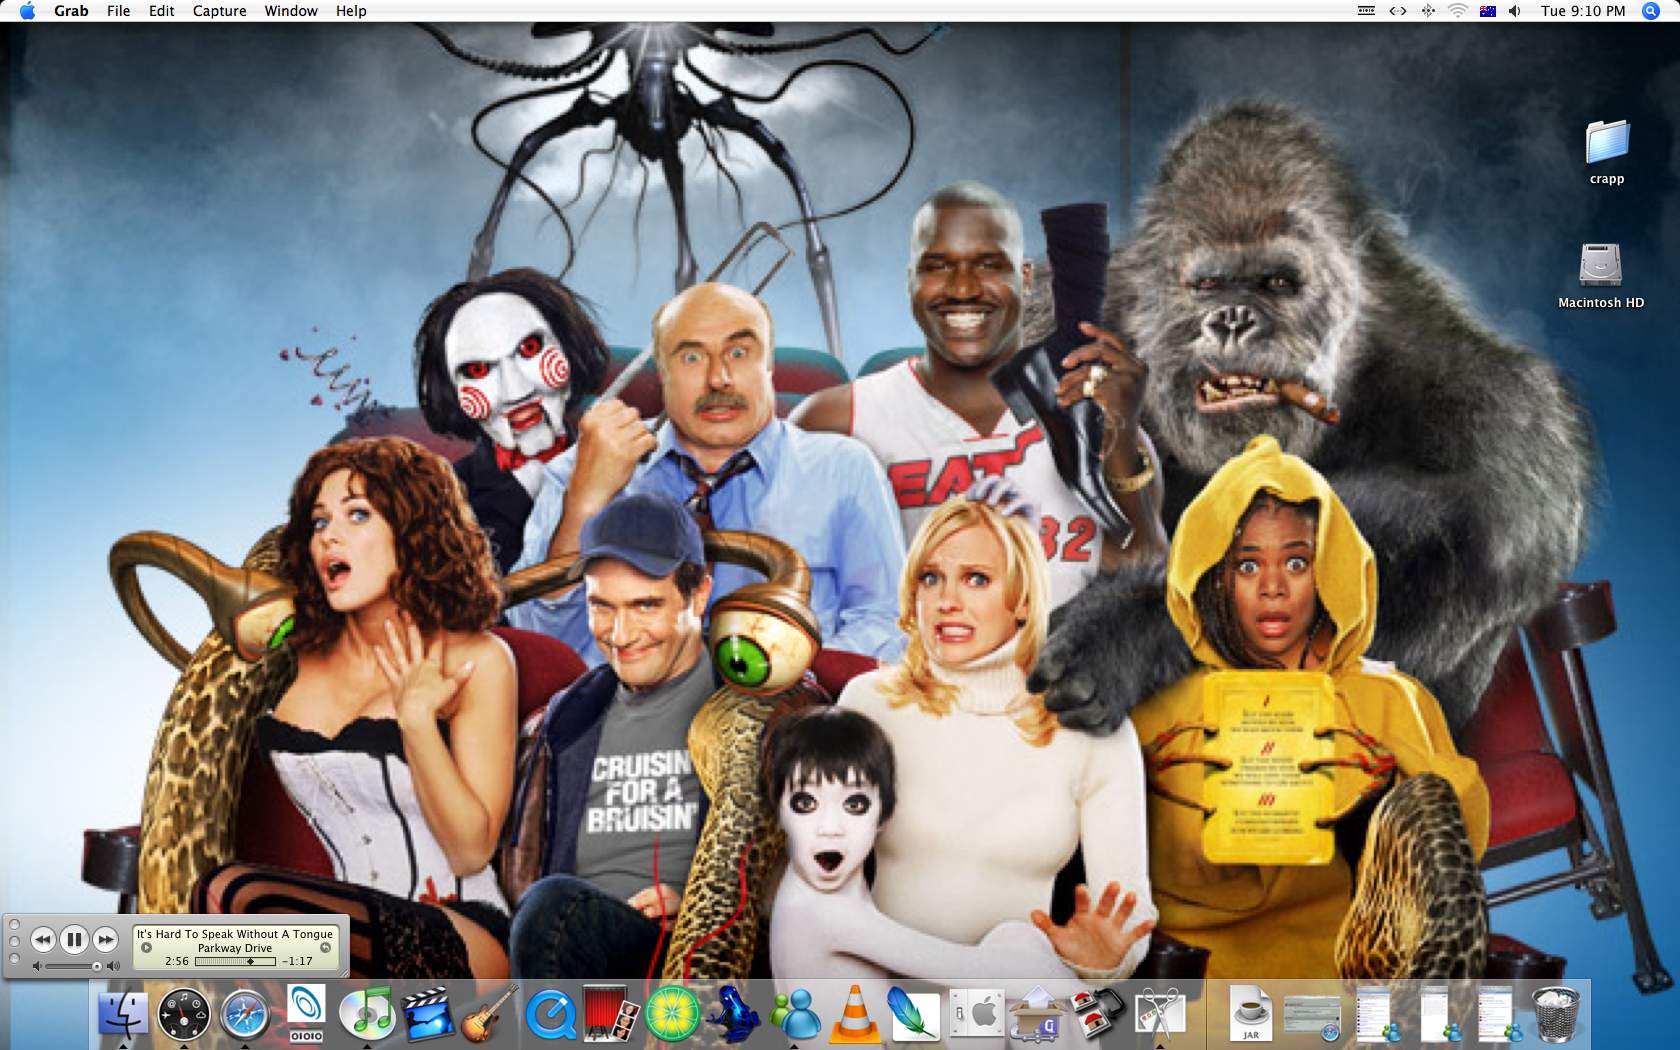The height and width of the screenshot is (1050, 1680).
Task: Open the Australian flag input menu
Action: [x=1487, y=11]
